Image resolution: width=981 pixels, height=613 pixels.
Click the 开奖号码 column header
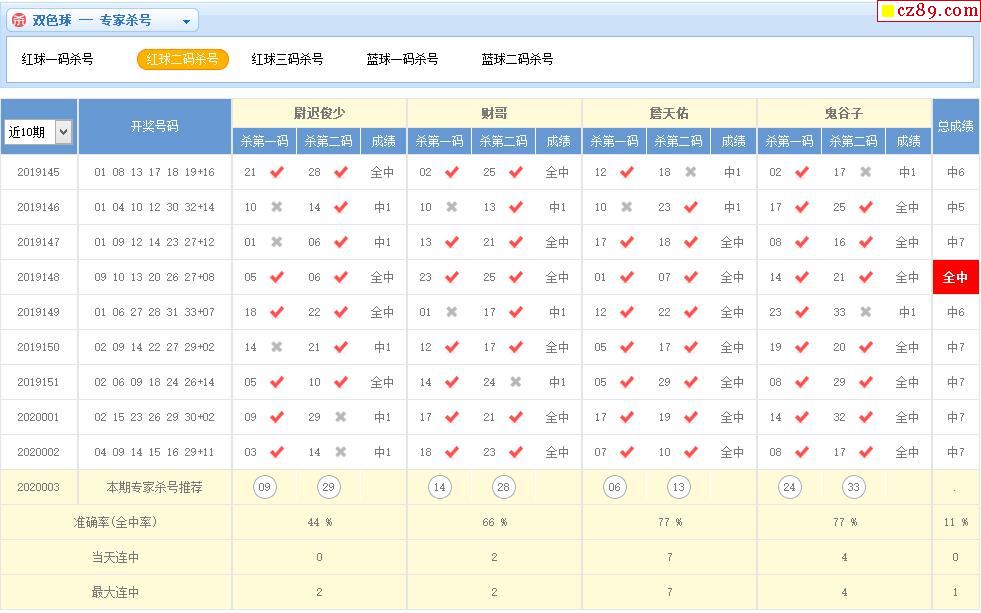point(155,126)
